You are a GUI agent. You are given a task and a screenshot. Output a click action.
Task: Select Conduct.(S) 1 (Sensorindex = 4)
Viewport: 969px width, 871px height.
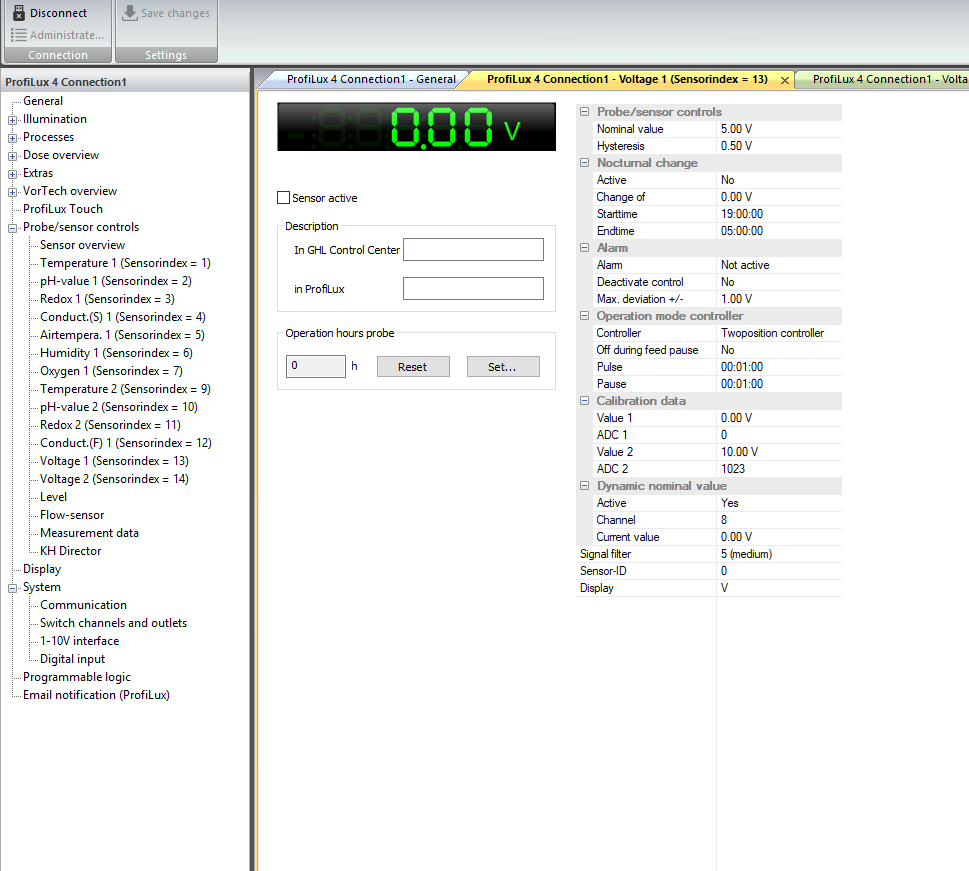(123, 317)
